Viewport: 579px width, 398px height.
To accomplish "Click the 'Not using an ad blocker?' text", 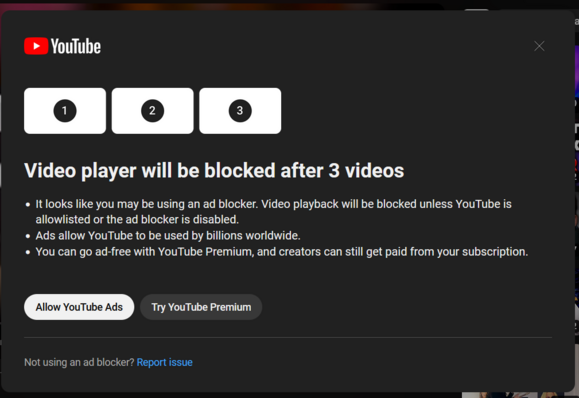I will 79,362.
